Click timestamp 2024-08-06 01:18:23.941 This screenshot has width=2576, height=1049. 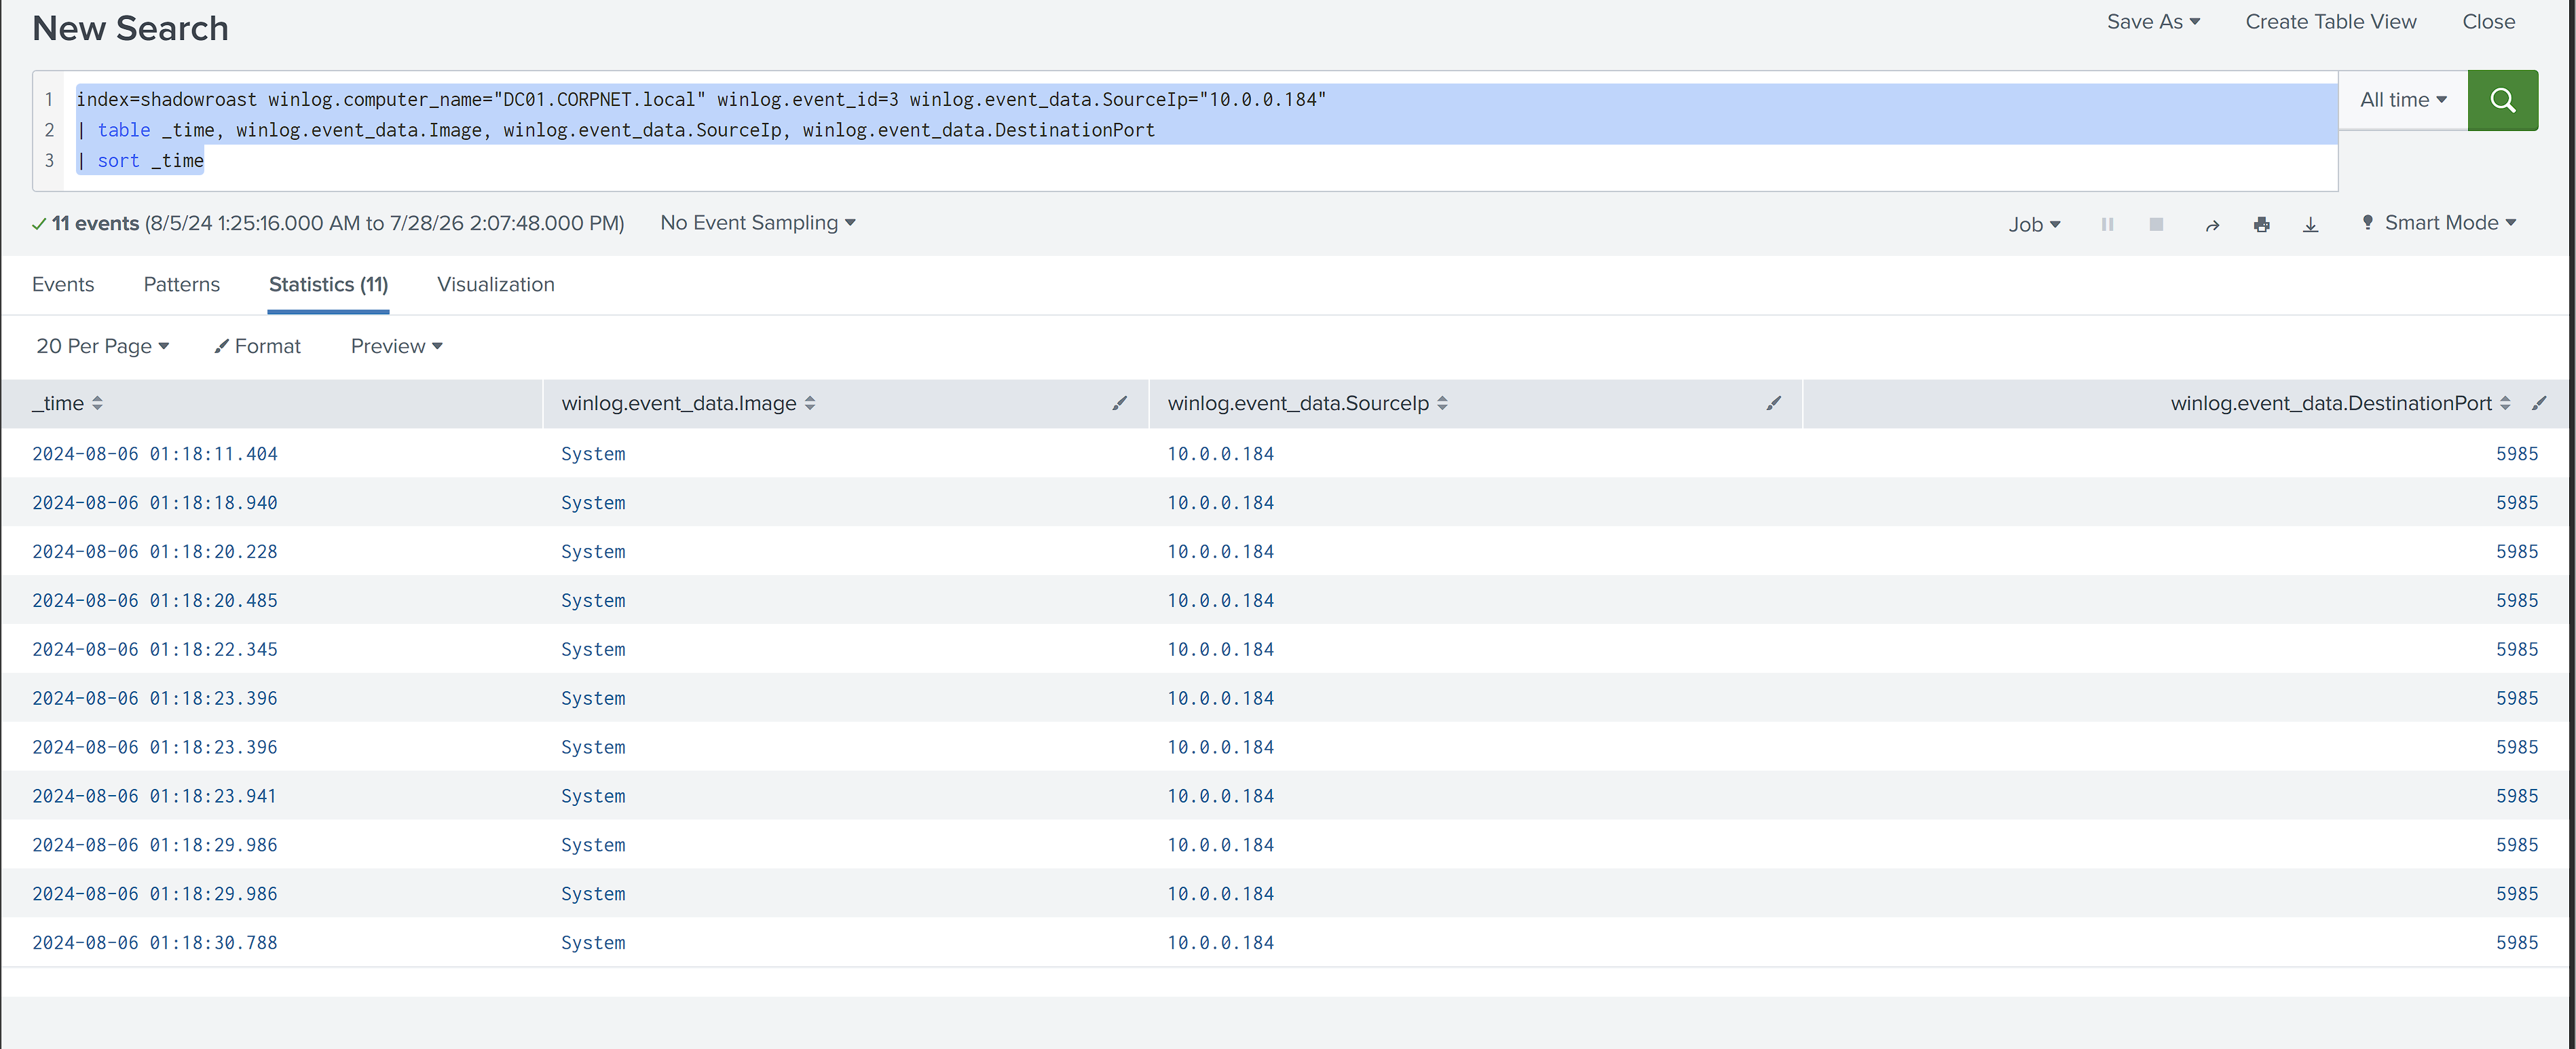tap(155, 797)
